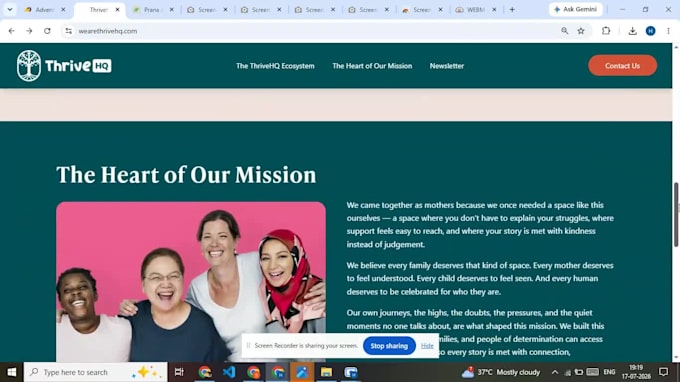The image size is (680, 382).
Task: Click Ask Gemini button
Action: point(575,9)
